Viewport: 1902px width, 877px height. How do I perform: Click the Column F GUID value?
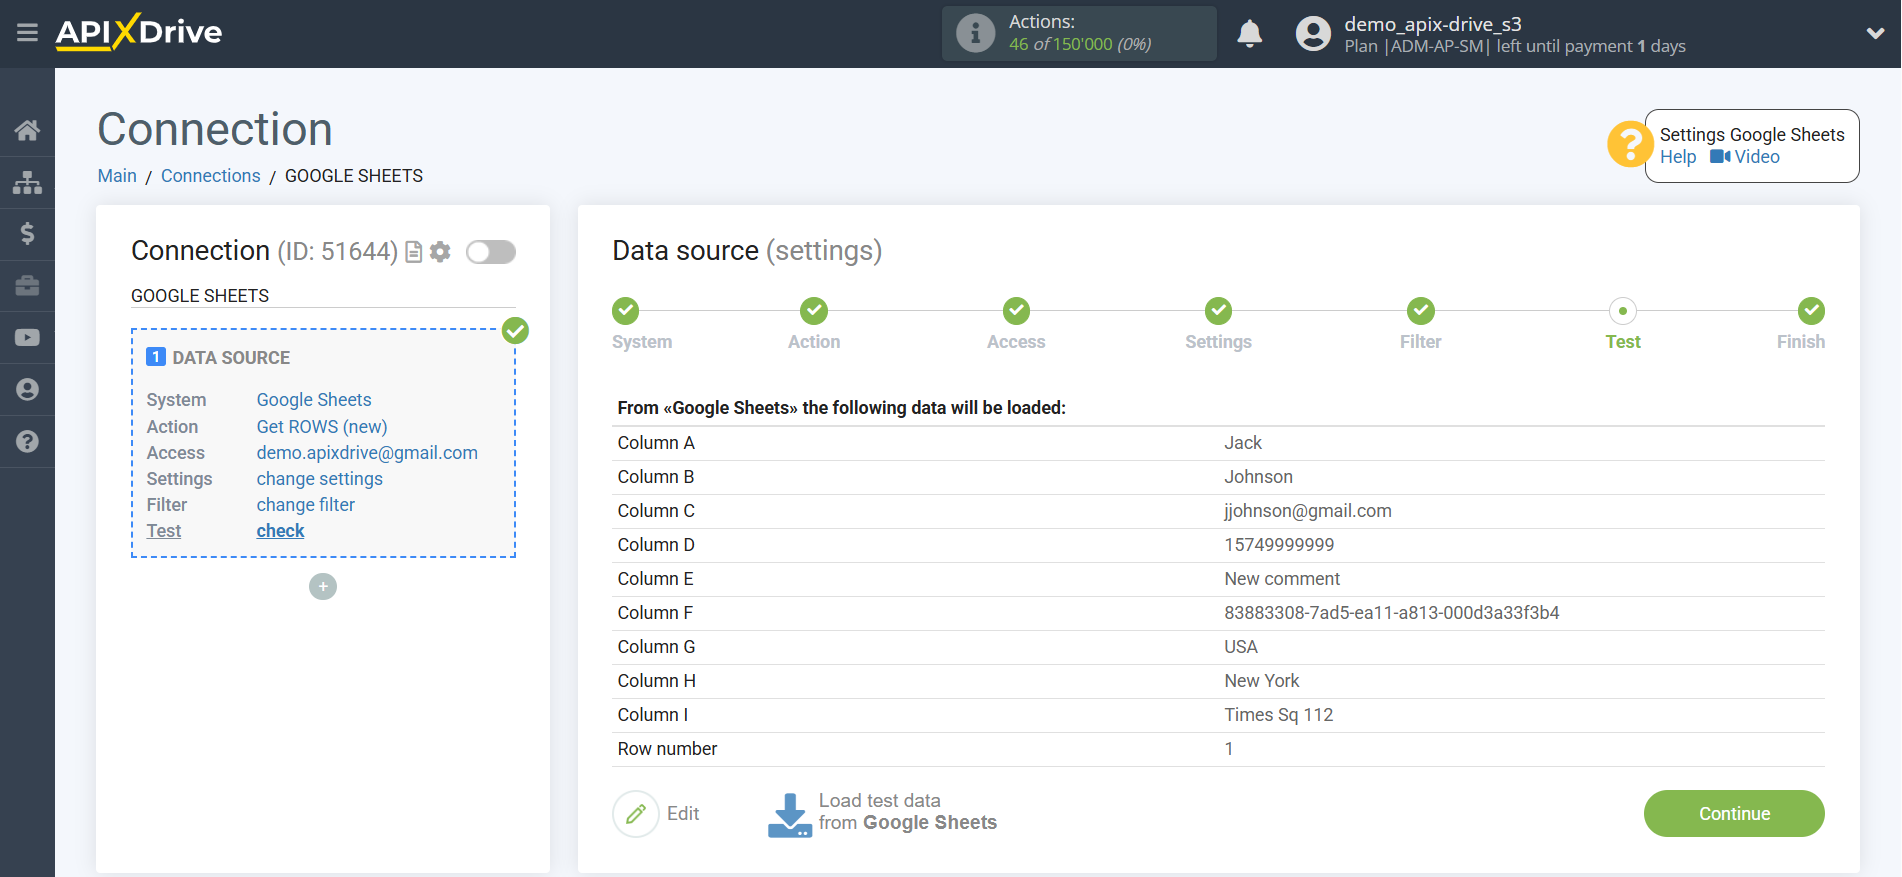1392,613
